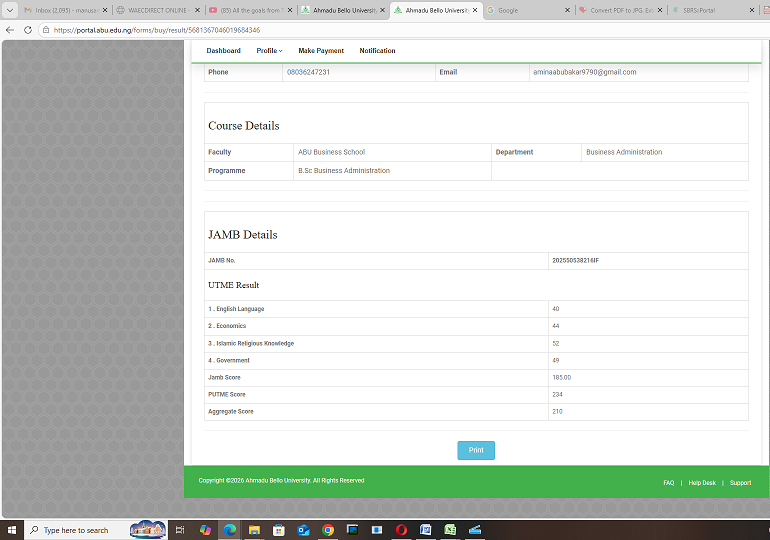Open the Make Payment menu item
770x540 pixels.
[321, 50]
